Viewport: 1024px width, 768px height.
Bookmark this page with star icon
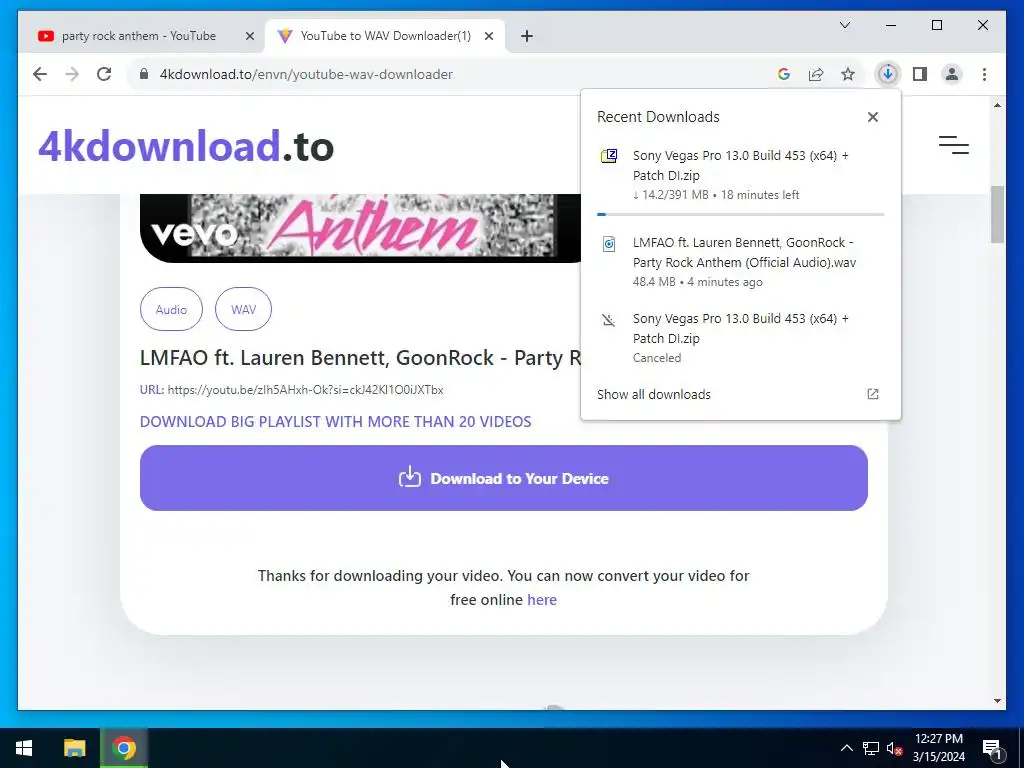[848, 74]
